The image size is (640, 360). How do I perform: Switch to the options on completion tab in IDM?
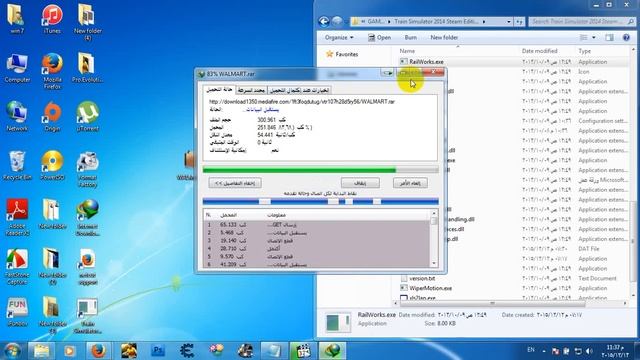click(299, 90)
